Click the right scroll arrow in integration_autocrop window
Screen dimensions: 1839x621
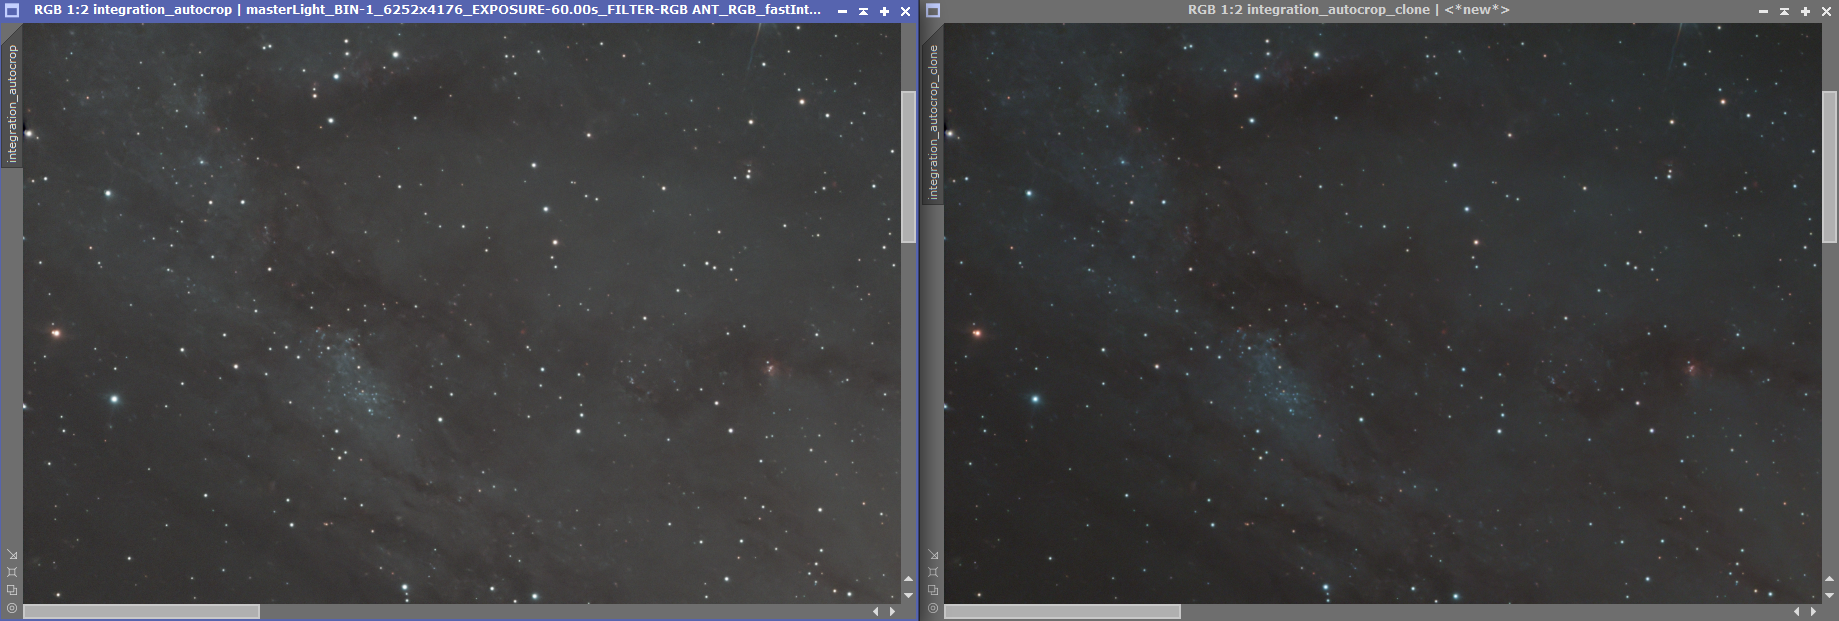pyautogui.click(x=892, y=611)
